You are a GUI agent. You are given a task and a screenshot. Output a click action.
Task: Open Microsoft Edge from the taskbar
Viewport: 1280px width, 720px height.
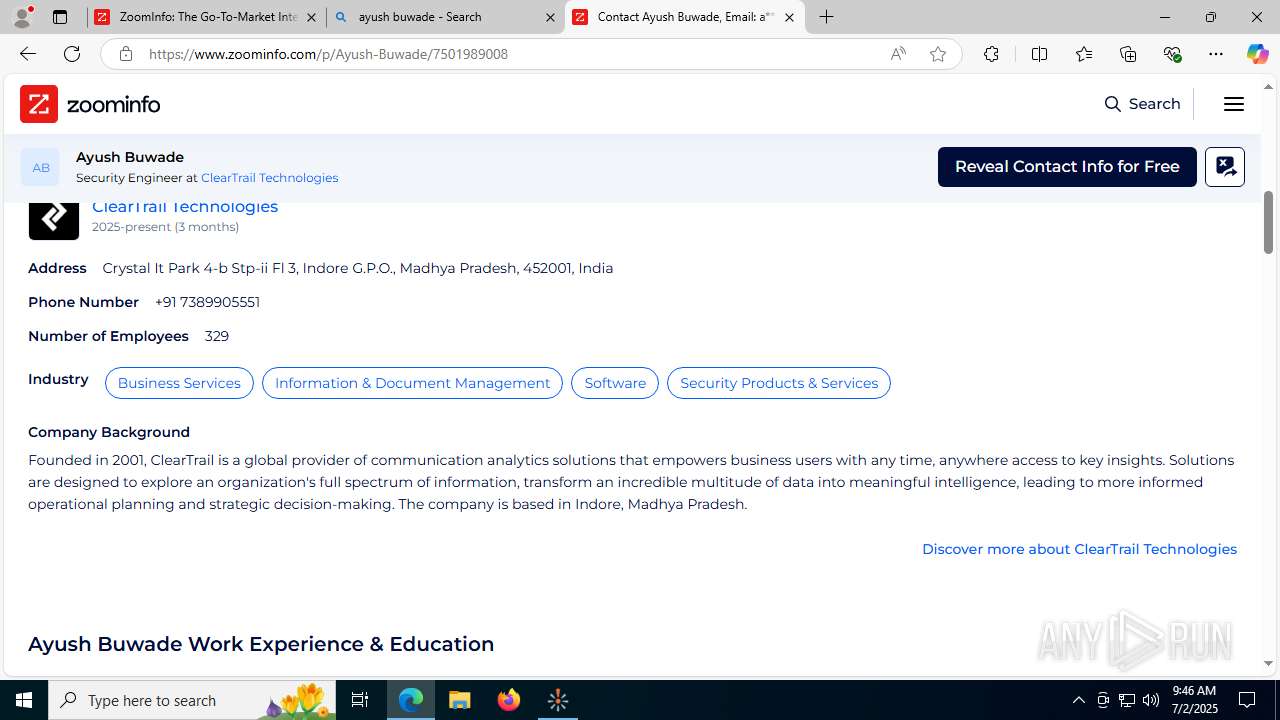pyautogui.click(x=411, y=700)
